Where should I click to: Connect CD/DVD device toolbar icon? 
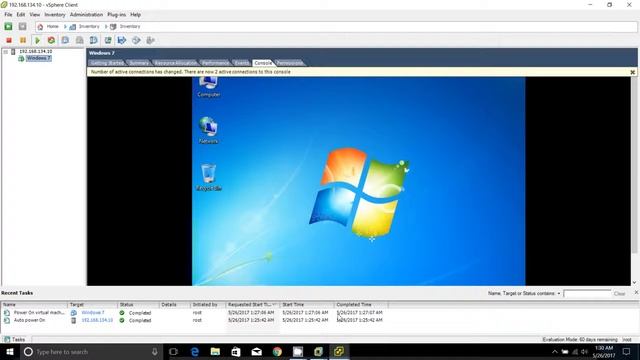136,40
